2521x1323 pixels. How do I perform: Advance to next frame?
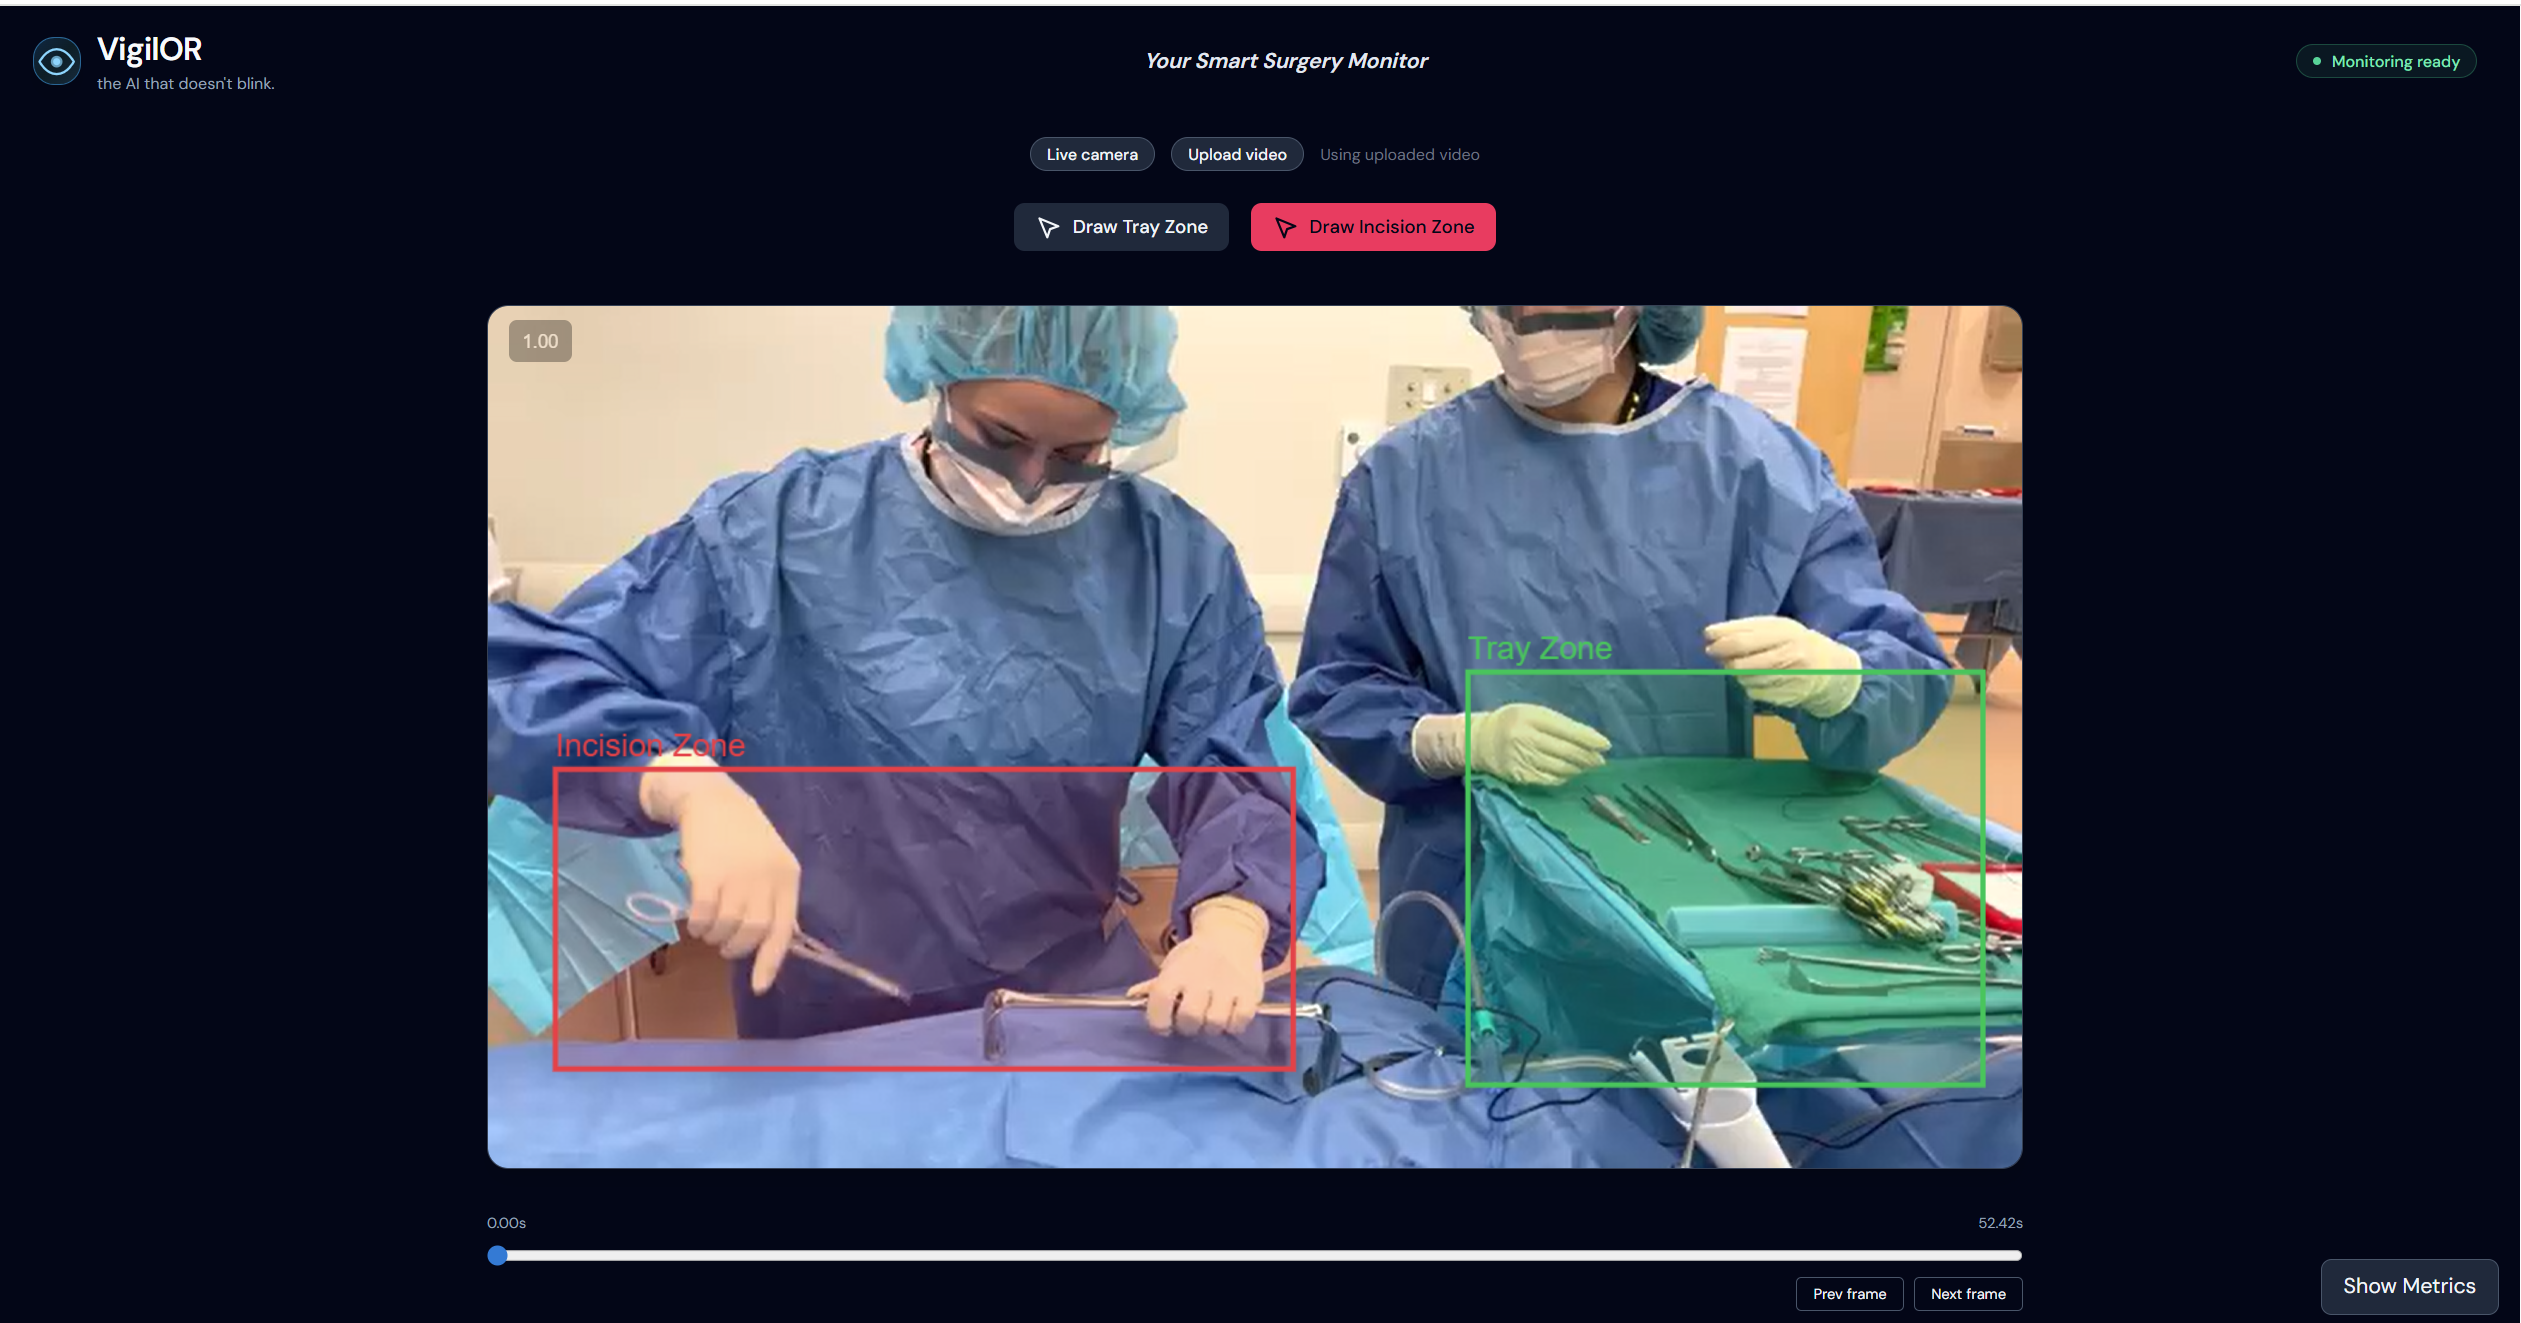point(1967,1294)
